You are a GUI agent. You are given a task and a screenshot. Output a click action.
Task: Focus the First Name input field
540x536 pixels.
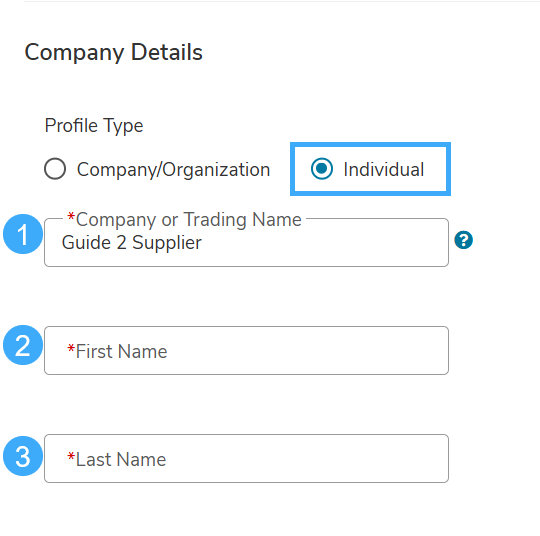tap(246, 350)
